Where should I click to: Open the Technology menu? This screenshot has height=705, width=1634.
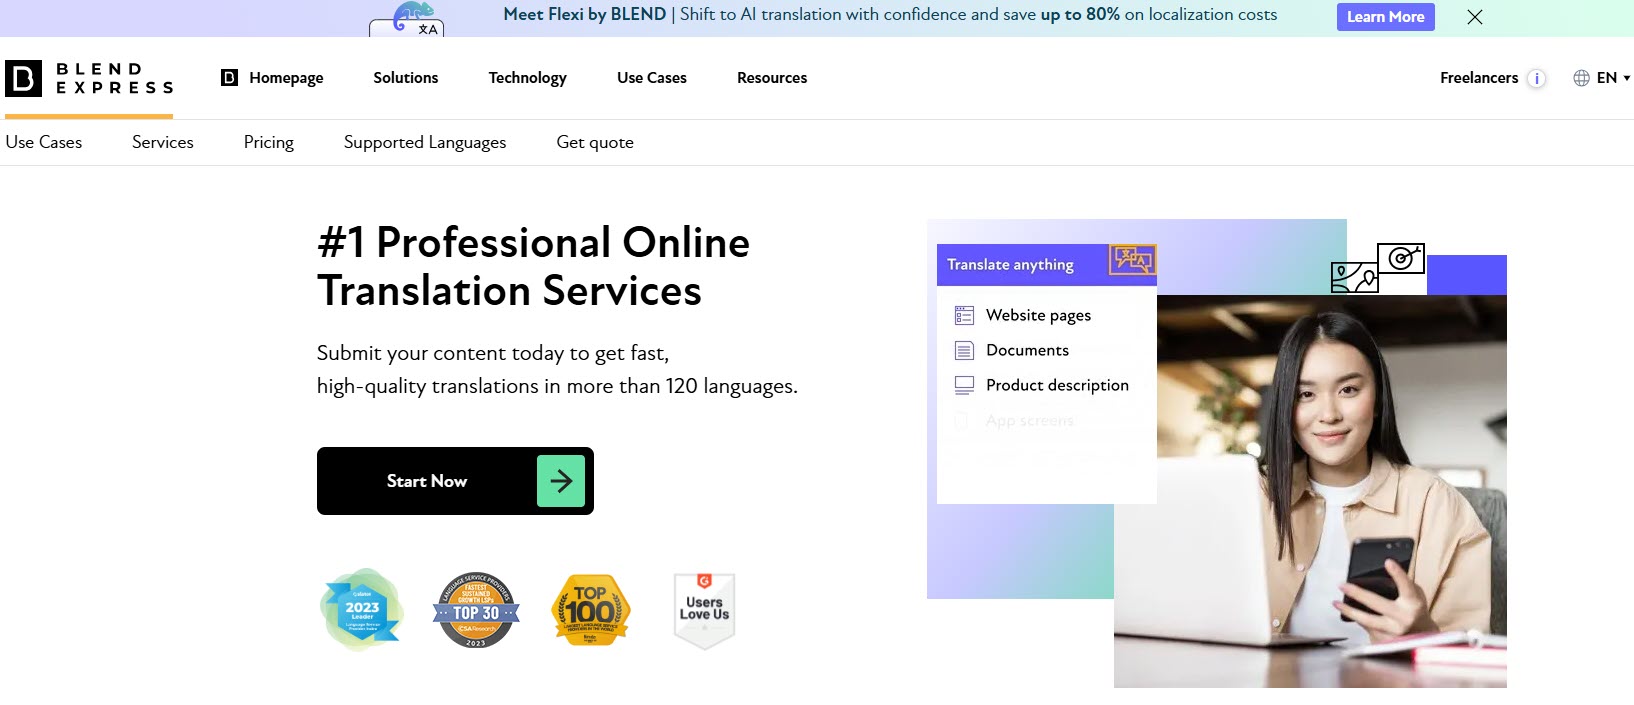pos(527,78)
